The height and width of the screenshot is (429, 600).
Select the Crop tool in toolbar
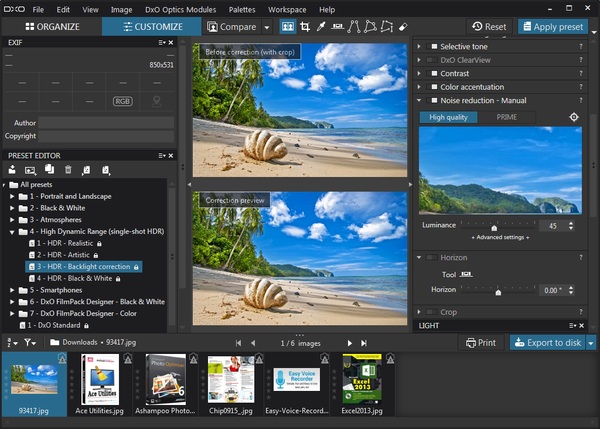tap(305, 26)
